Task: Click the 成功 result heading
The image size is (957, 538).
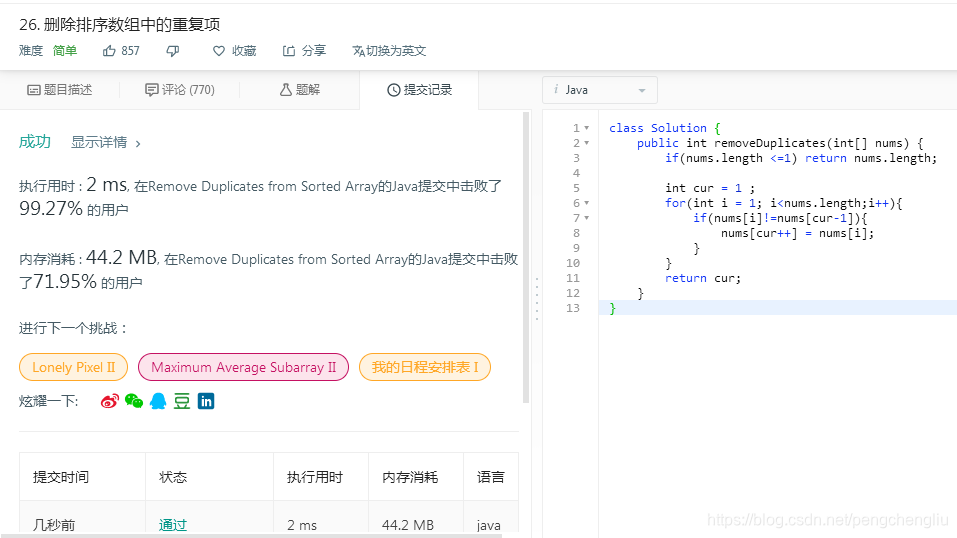Action: click(35, 142)
